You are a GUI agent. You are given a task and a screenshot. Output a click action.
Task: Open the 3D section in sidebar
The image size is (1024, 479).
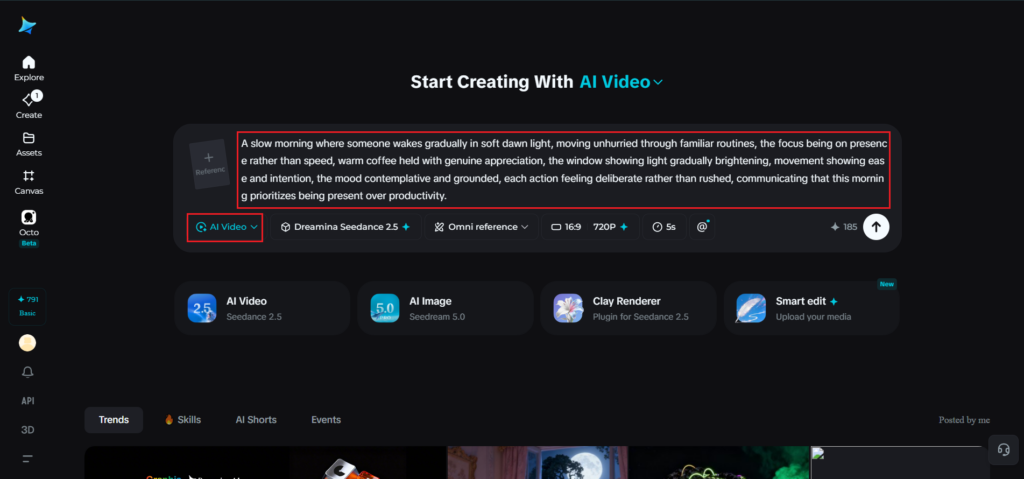[27, 430]
